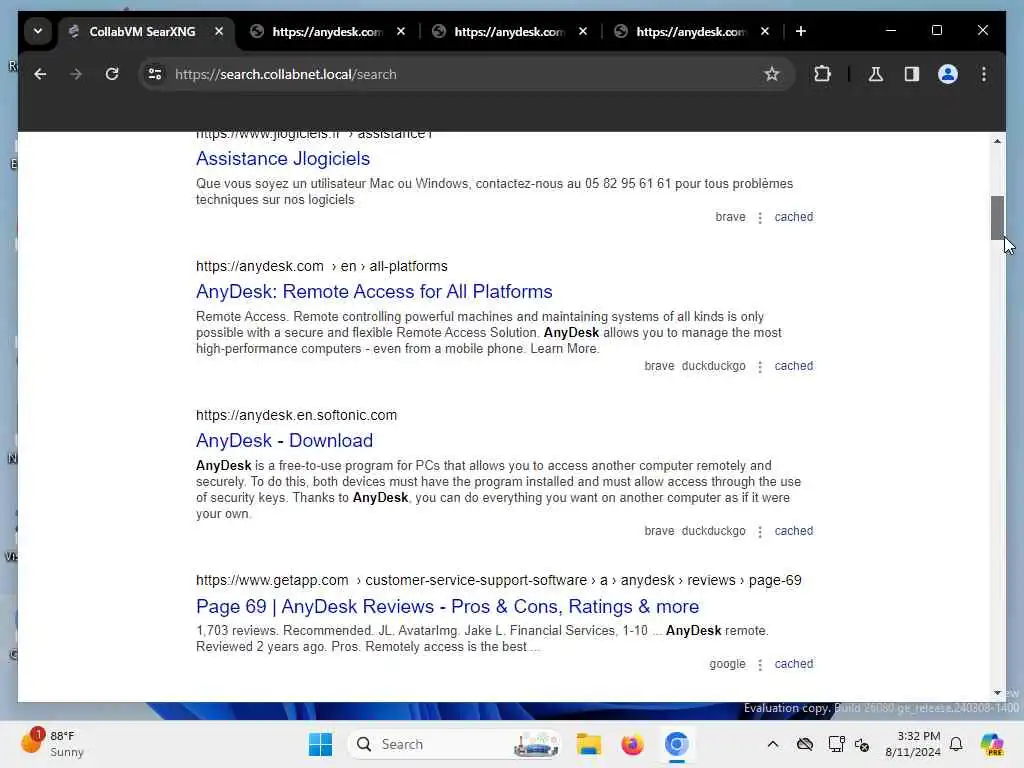Open the AnyDesk - Download result
This screenshot has height=768, width=1024.
284,441
